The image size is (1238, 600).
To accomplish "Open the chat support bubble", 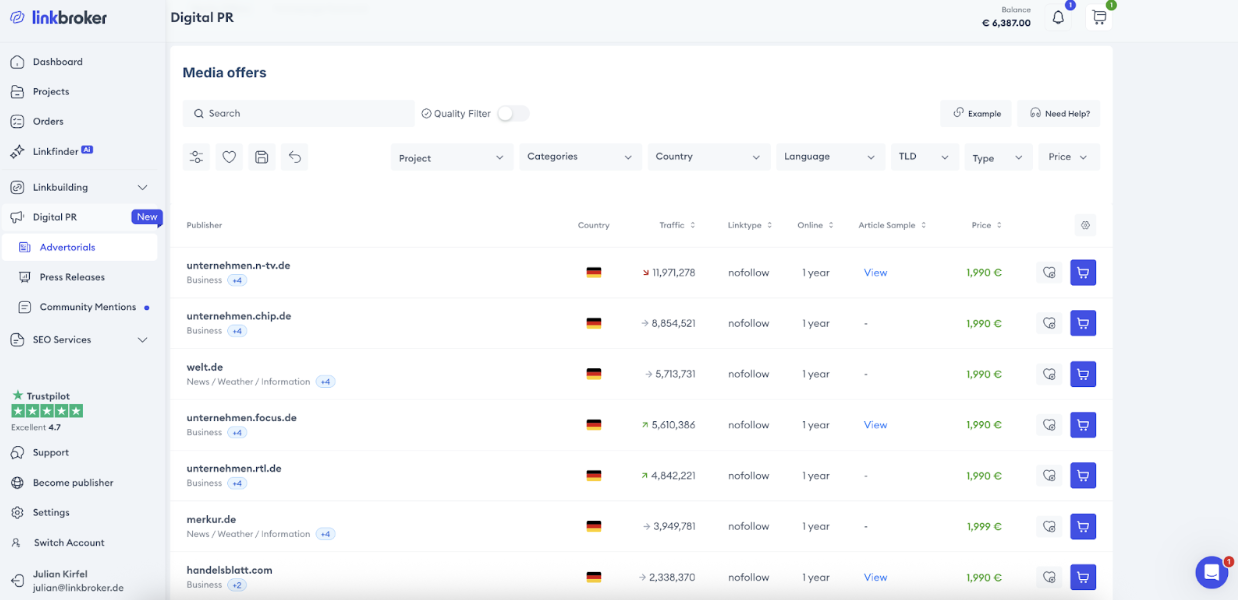I will (1211, 572).
